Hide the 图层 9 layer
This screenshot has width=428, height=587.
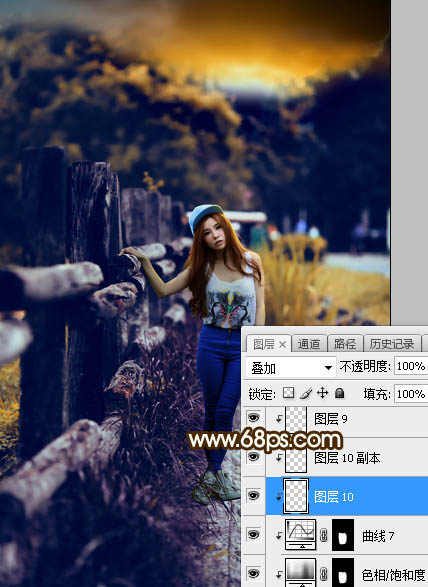coord(254,418)
